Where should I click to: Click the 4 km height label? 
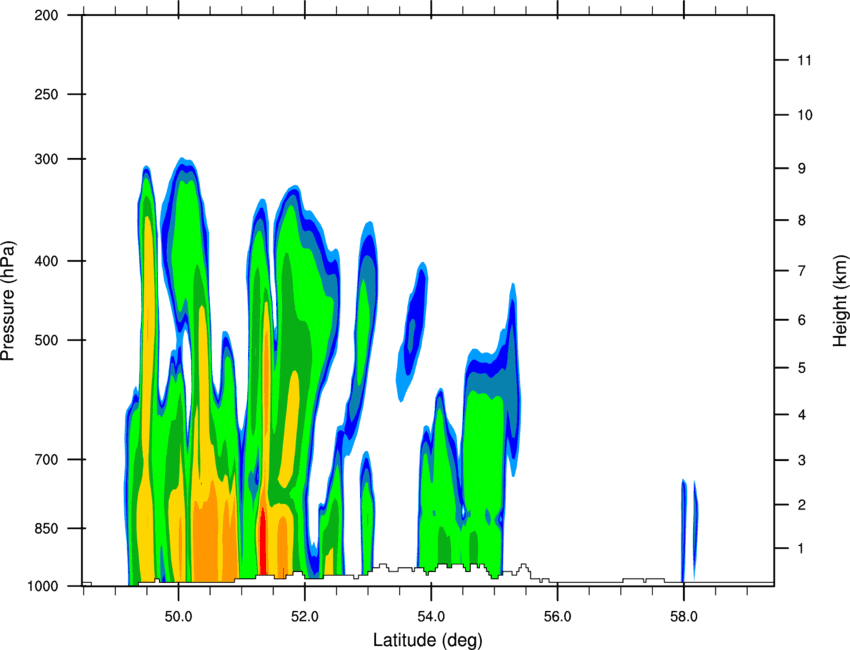click(802, 415)
